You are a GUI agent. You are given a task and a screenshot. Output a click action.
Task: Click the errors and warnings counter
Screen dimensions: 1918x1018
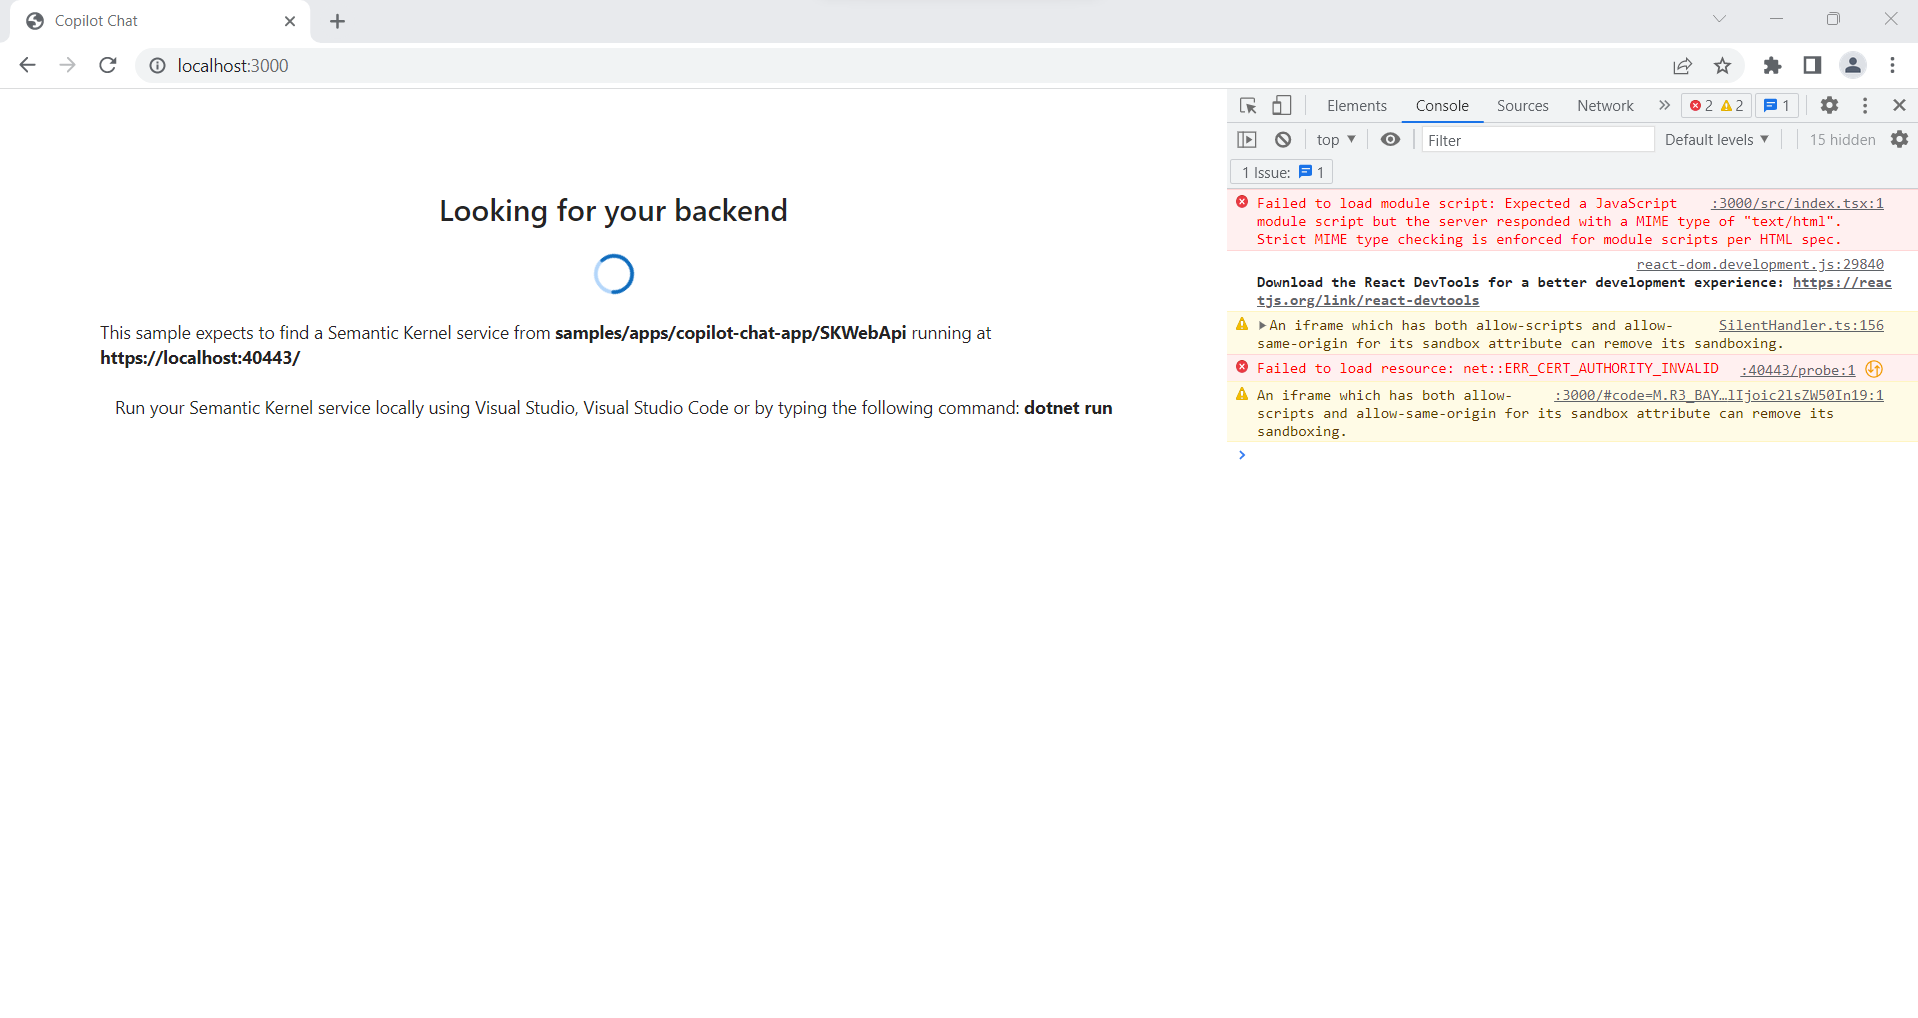1716,106
